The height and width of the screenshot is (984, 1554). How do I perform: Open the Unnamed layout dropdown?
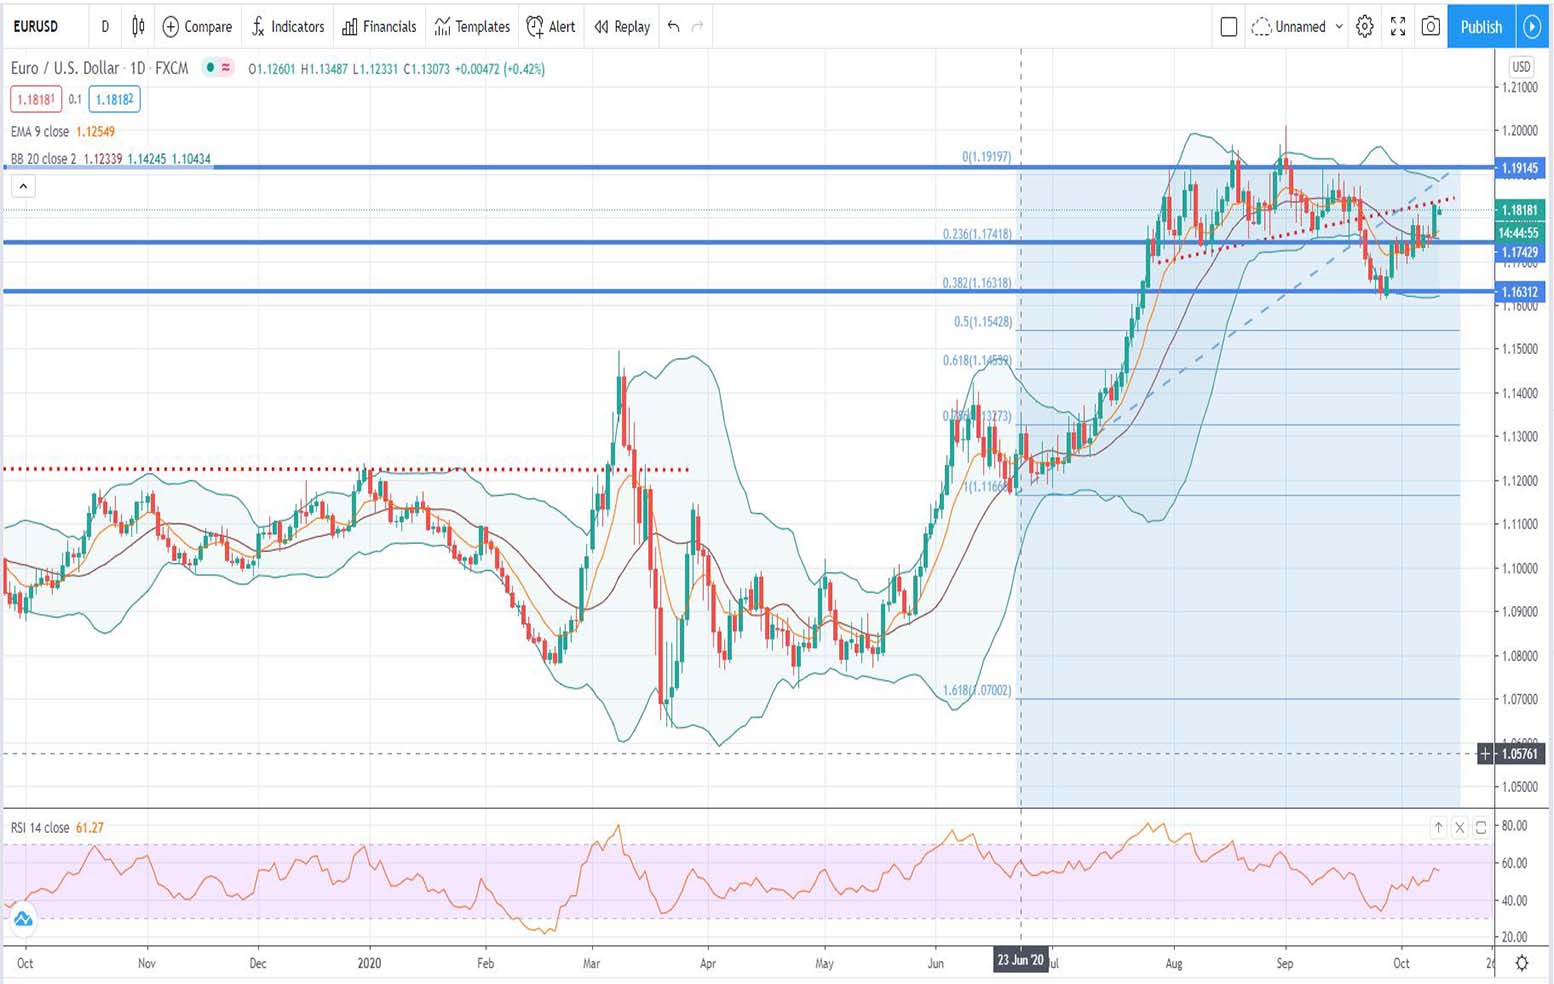click(x=1298, y=27)
